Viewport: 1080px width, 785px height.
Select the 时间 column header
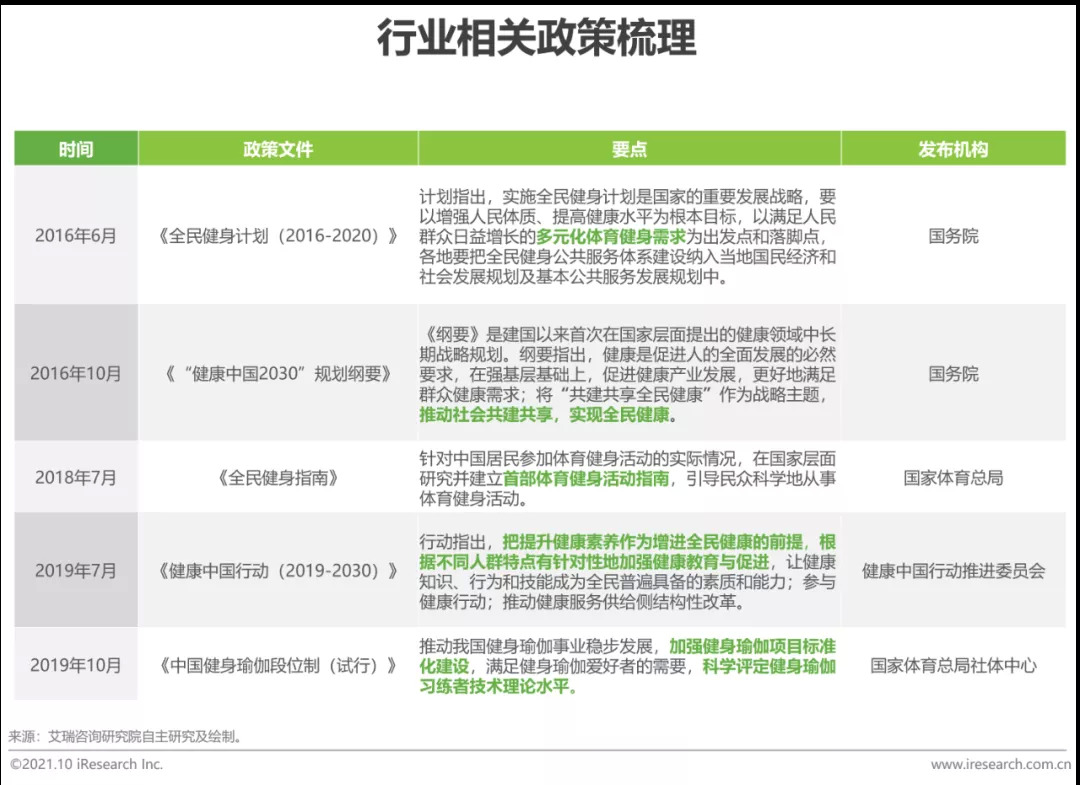click(76, 149)
